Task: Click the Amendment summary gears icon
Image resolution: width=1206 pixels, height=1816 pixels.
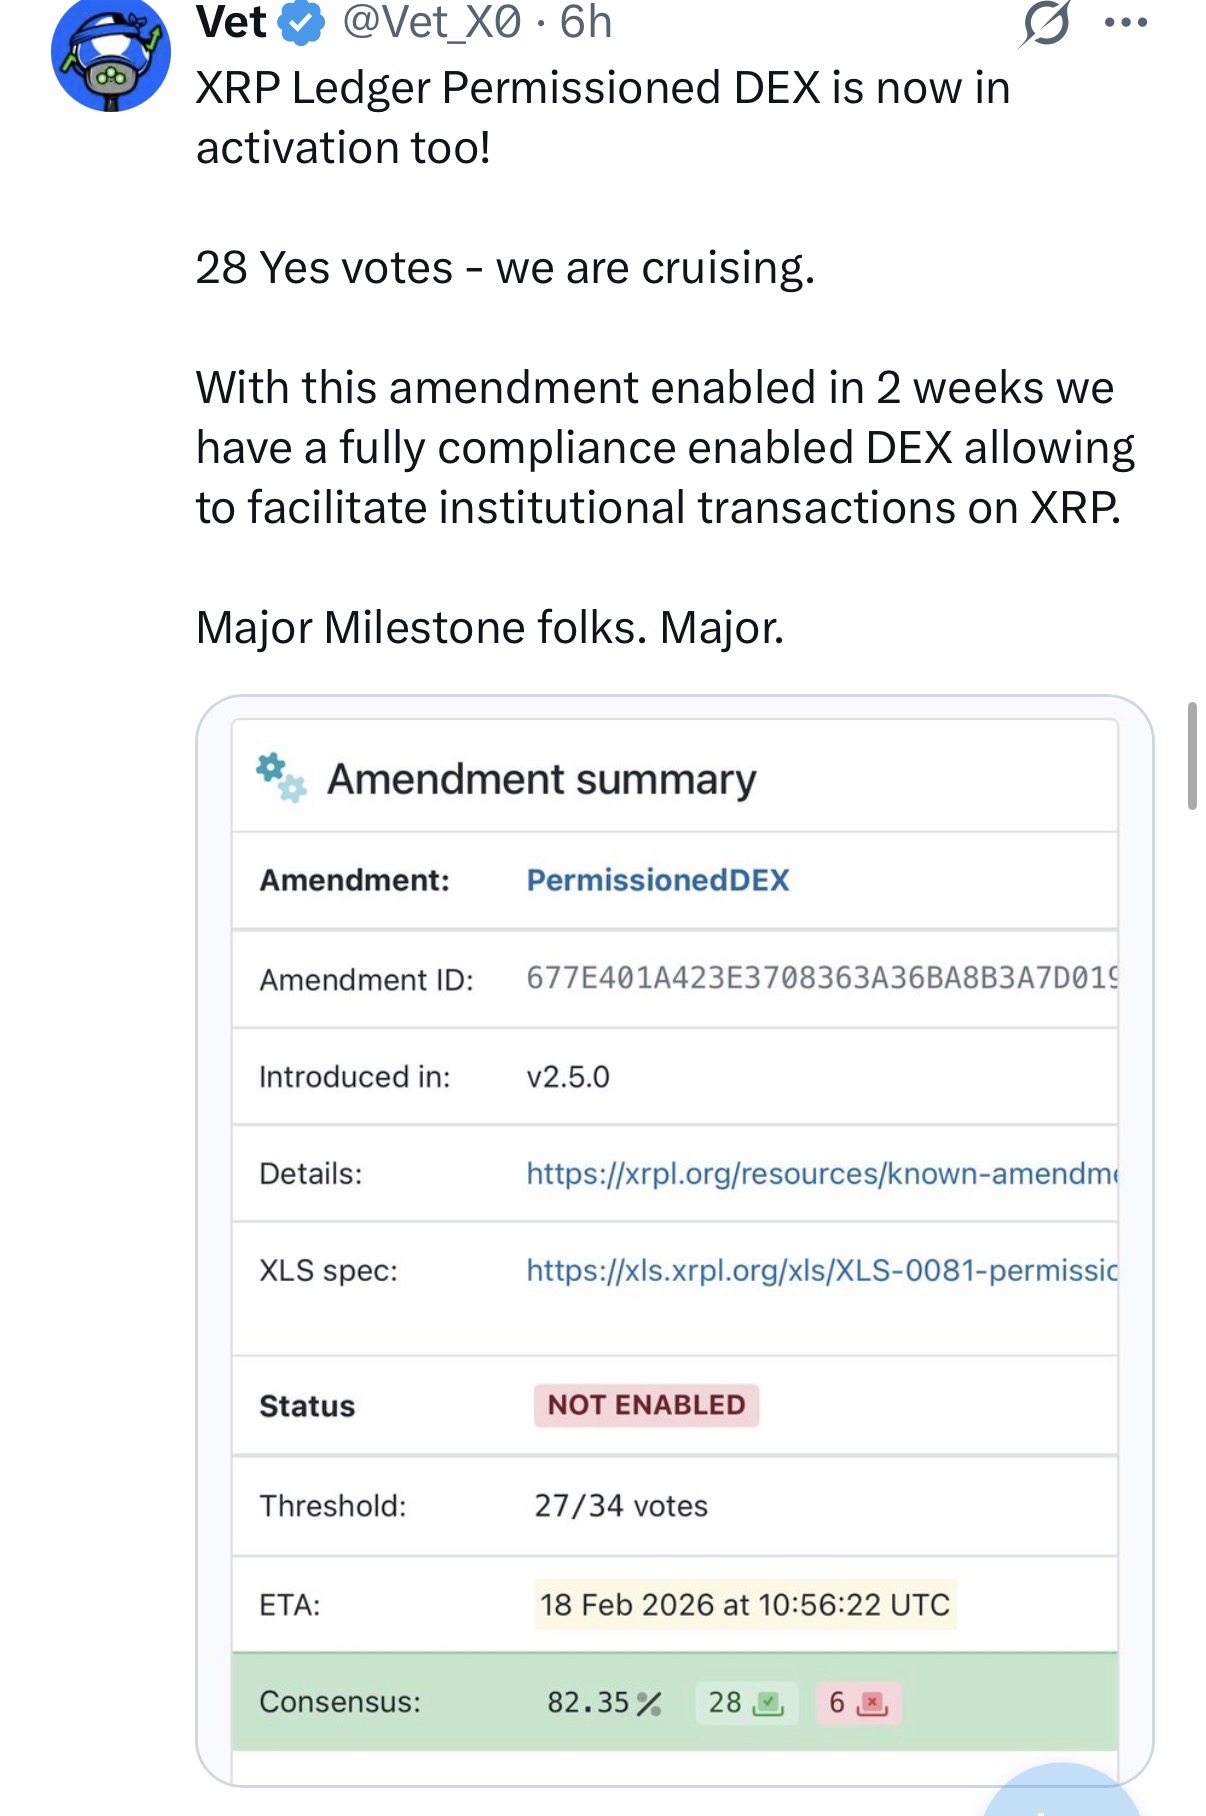Action: click(x=281, y=778)
